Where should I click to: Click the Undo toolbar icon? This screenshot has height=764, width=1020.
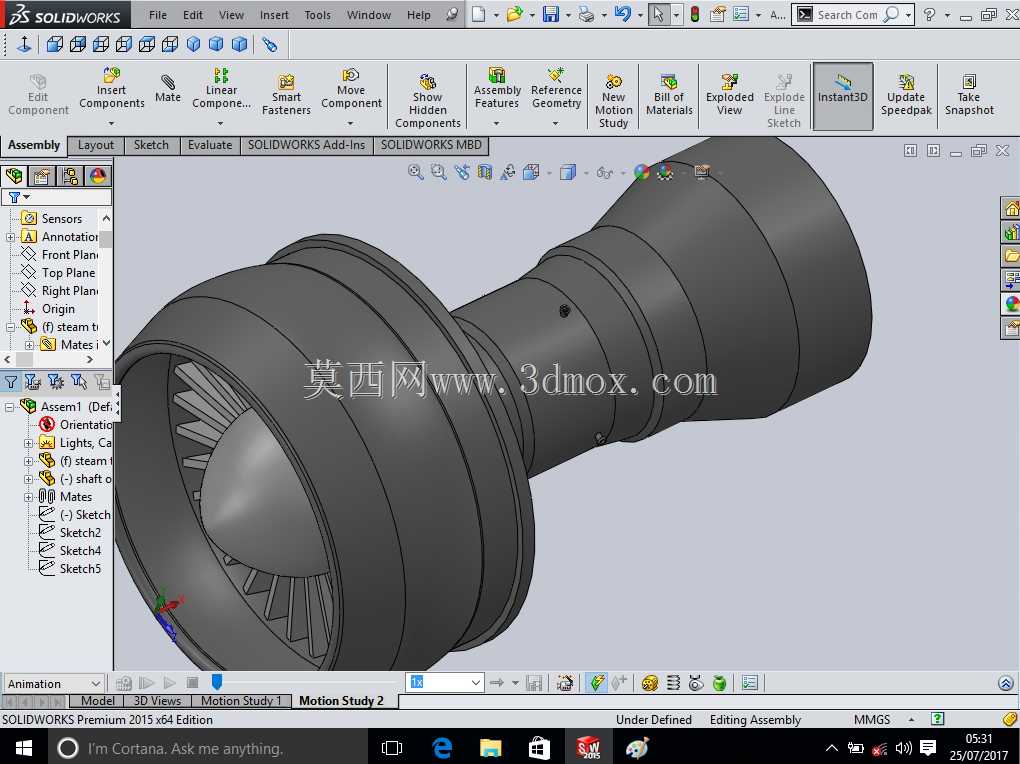(x=623, y=14)
